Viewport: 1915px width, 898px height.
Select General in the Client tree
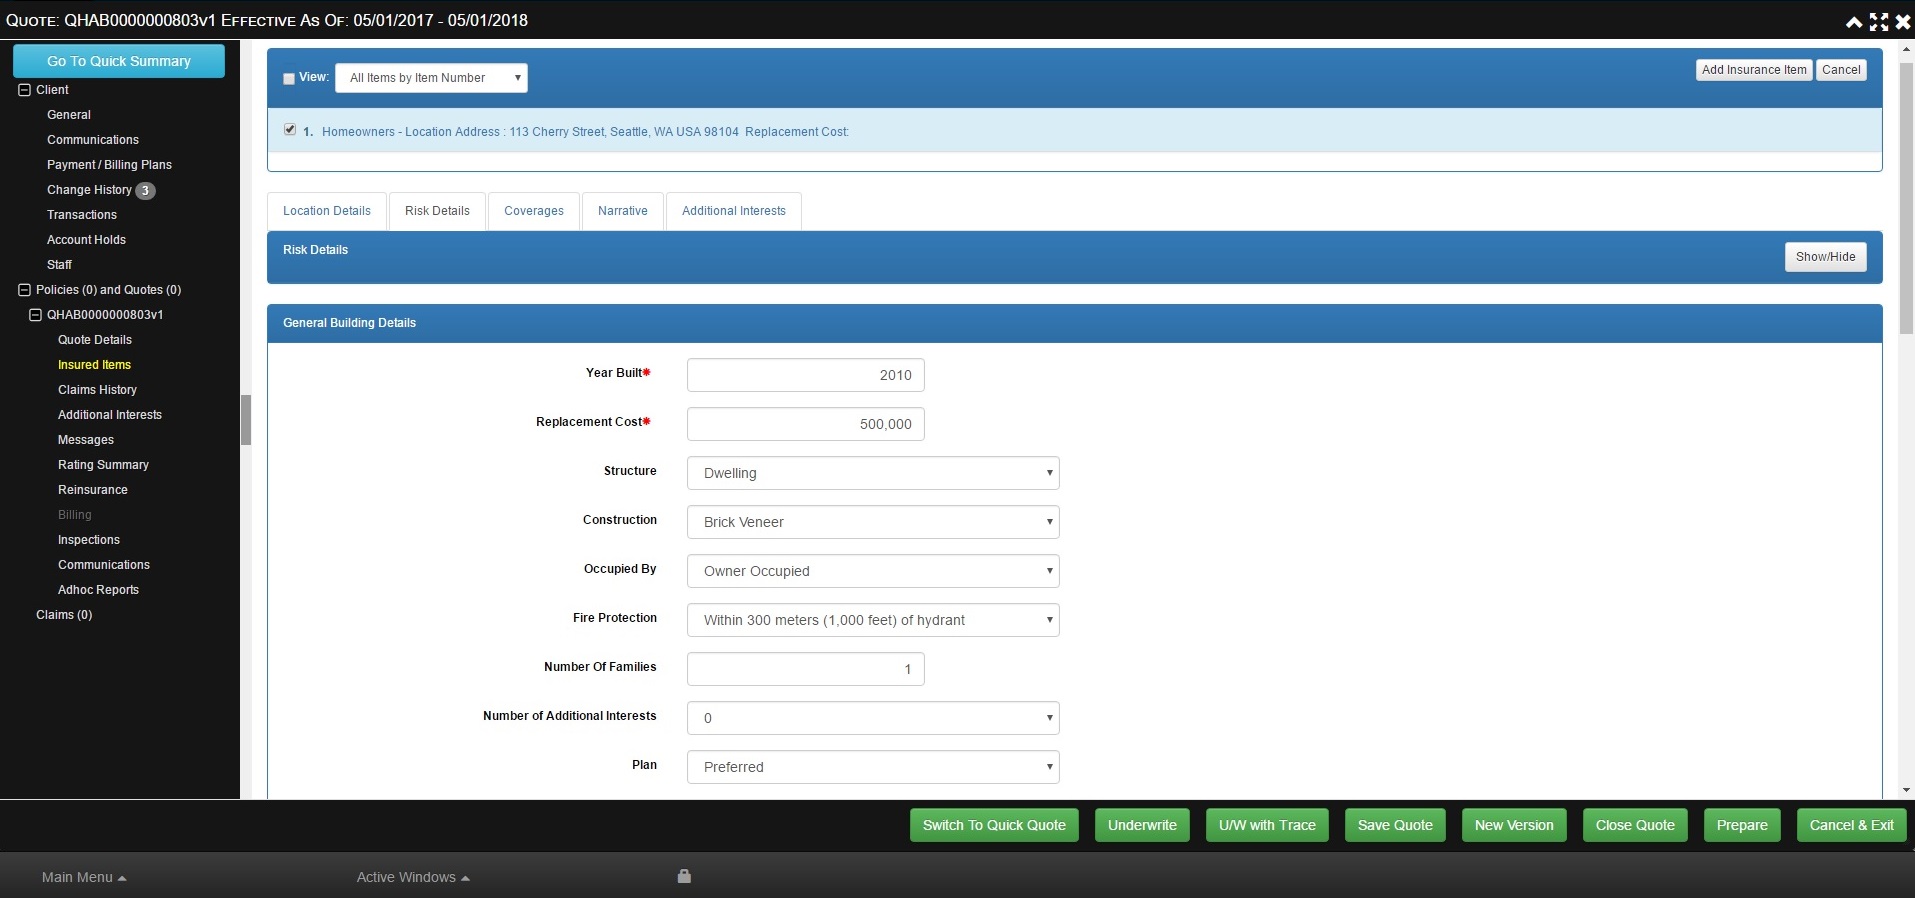coord(69,115)
